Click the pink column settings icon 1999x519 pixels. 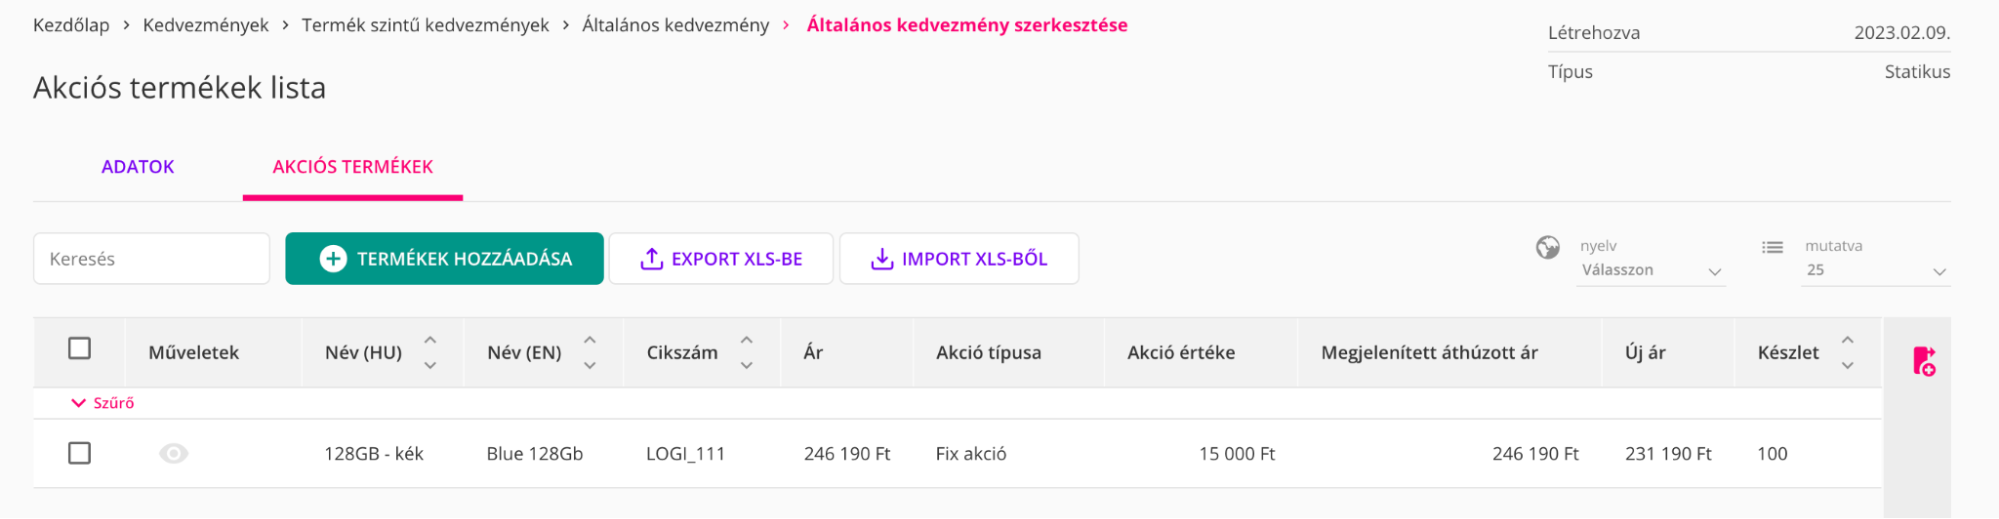pyautogui.click(x=1923, y=361)
